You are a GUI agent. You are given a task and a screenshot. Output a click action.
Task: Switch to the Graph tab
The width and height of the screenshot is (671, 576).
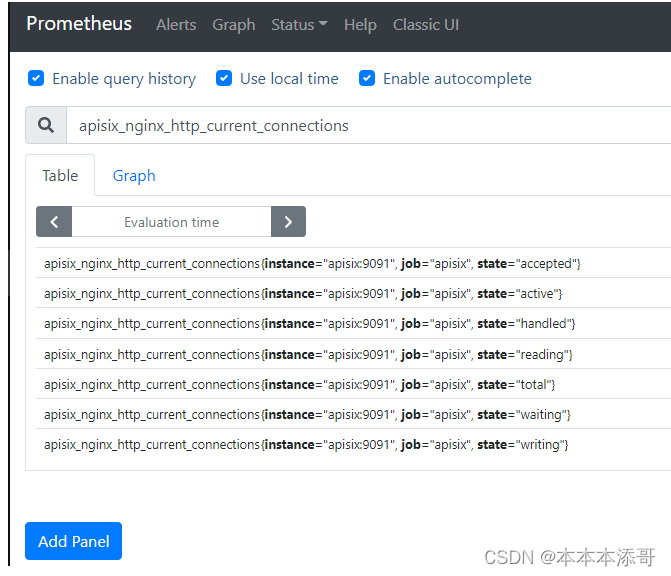(x=134, y=176)
